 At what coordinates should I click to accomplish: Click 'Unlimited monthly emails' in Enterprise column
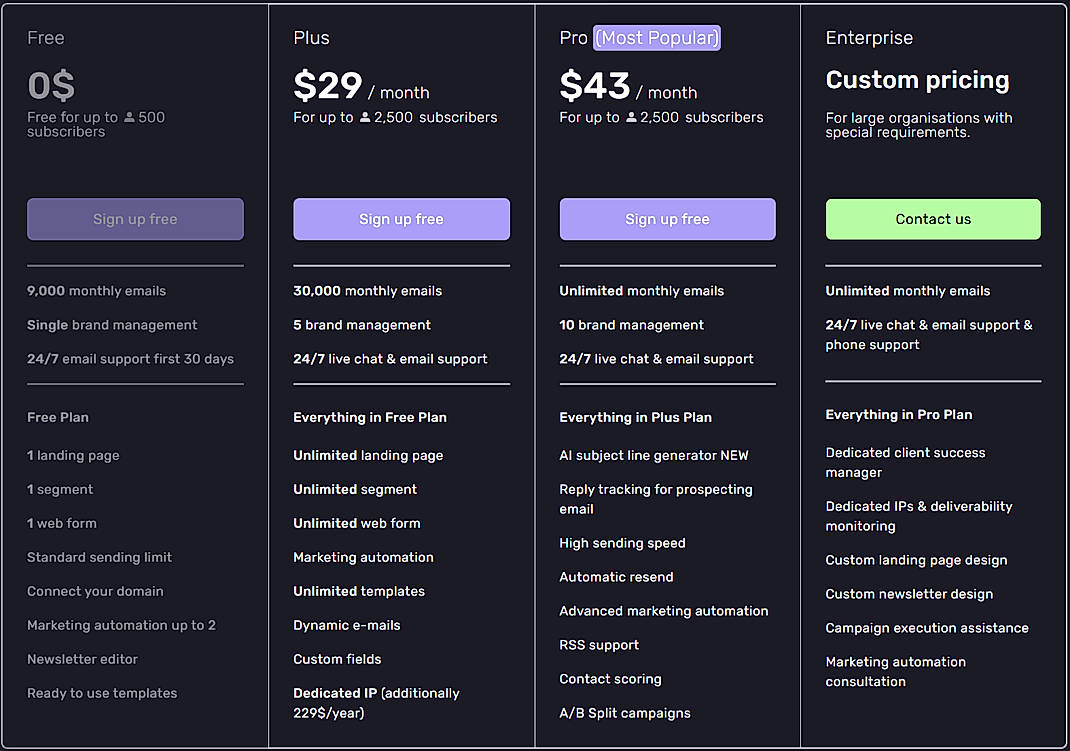point(908,291)
